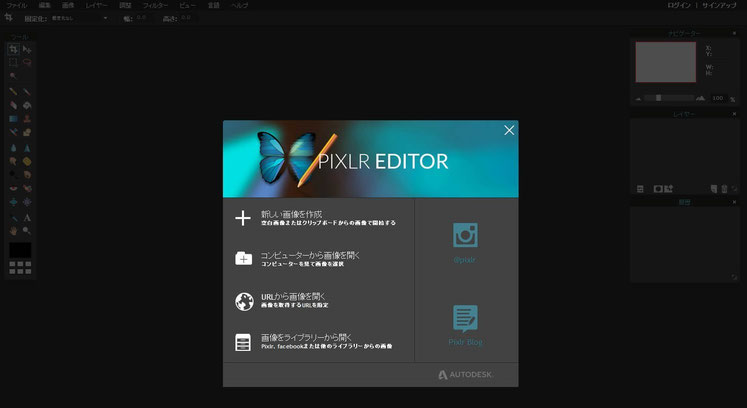Select the Pencil tool

[x=13, y=92]
